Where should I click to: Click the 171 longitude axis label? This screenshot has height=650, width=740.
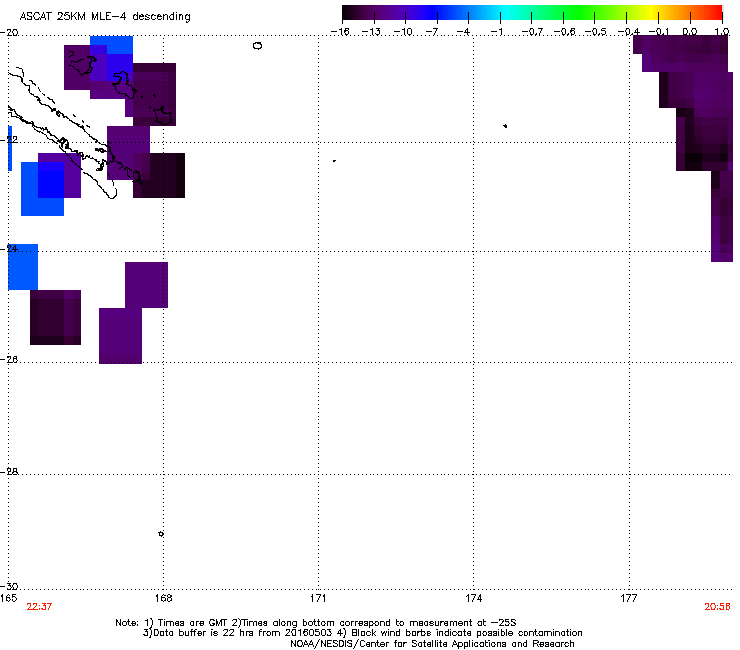(x=318, y=598)
